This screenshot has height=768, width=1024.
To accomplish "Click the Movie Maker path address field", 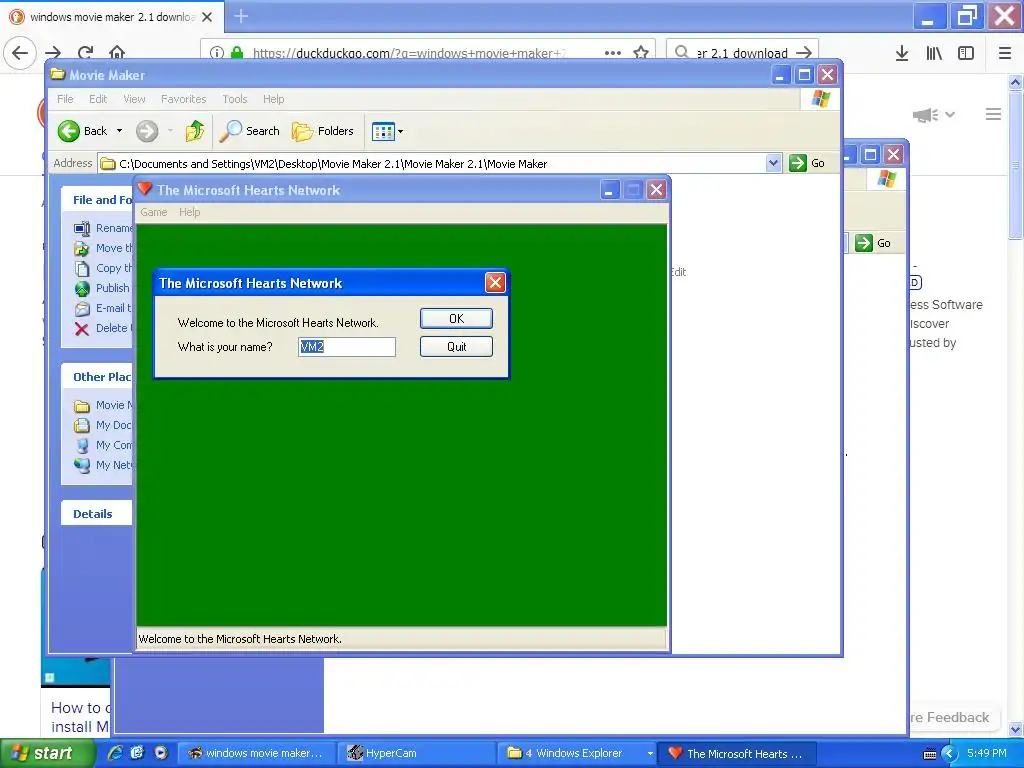I will 432,163.
